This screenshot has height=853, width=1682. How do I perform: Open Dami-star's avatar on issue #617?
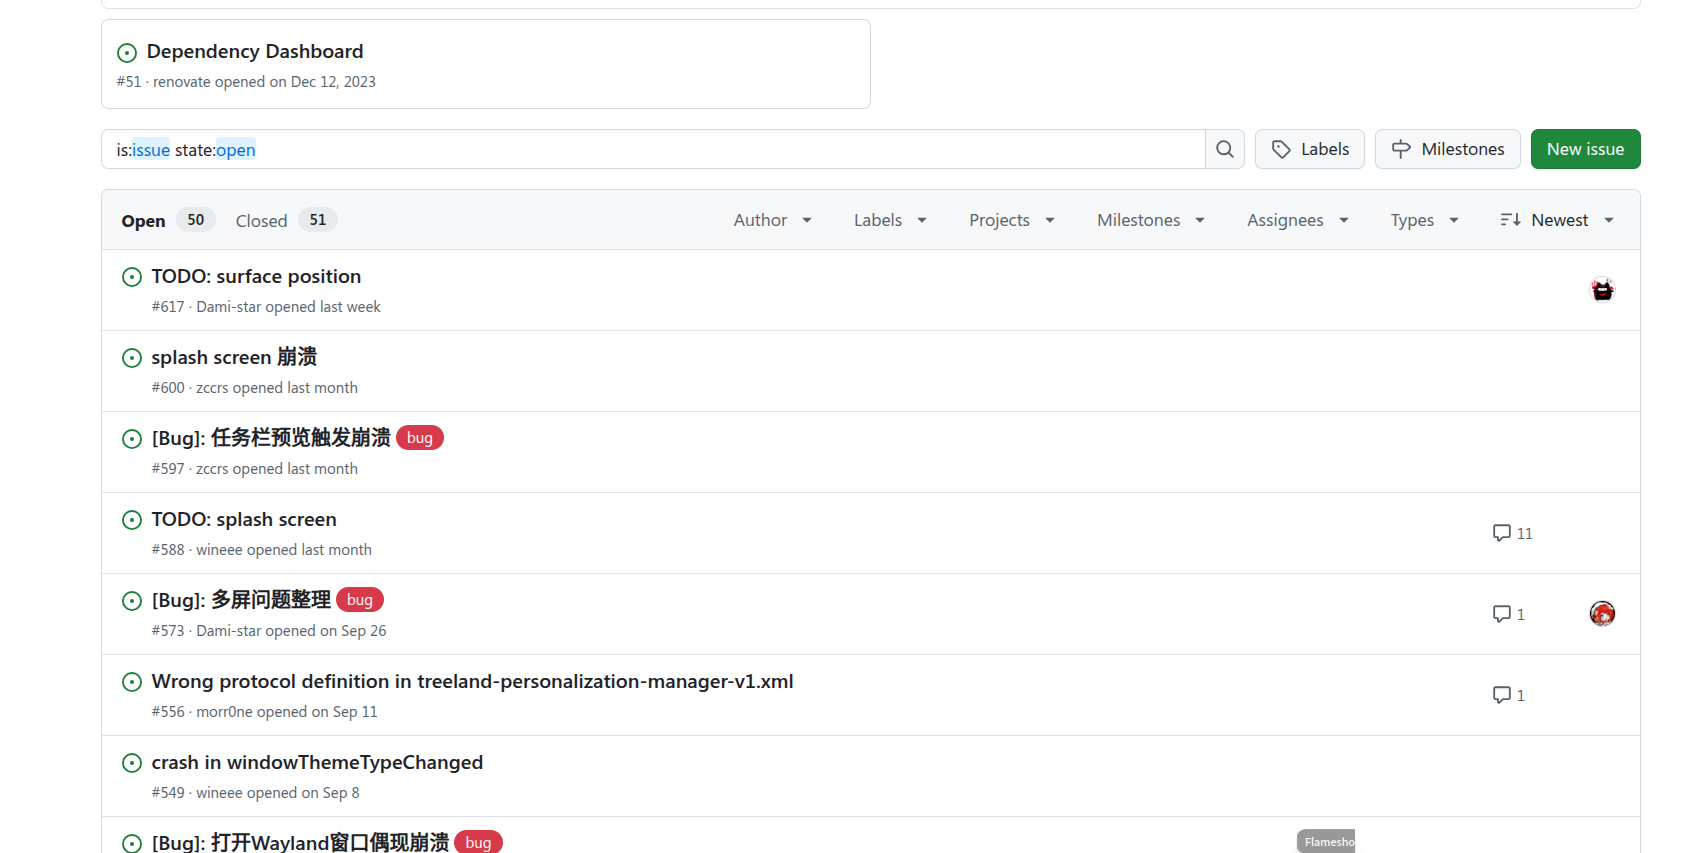(x=1603, y=290)
